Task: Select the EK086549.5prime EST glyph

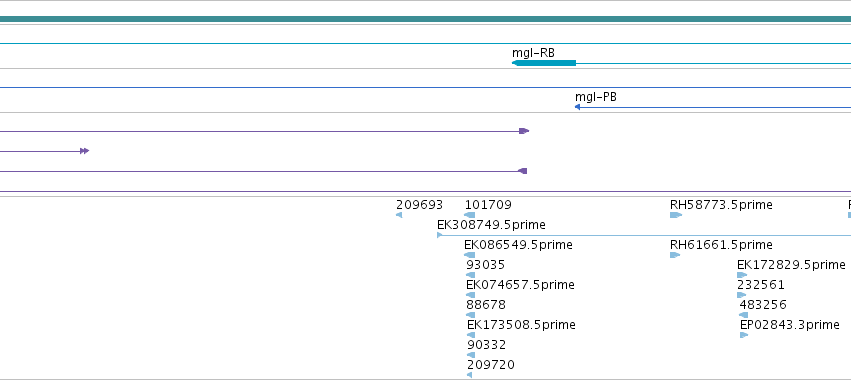Action: 470,255
